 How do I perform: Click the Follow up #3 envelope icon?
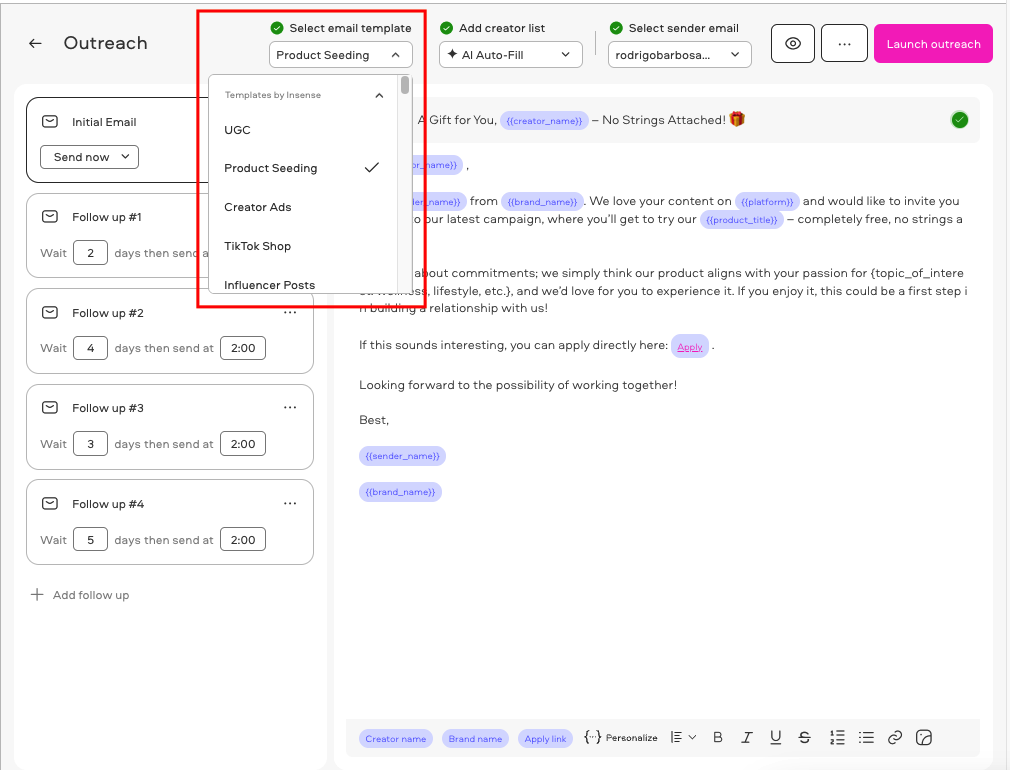50,408
